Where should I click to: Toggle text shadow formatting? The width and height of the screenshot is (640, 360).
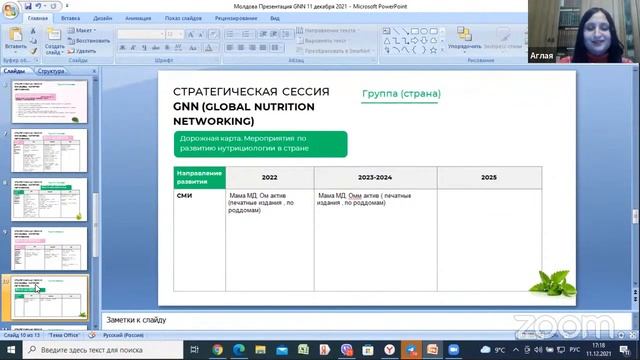167,48
